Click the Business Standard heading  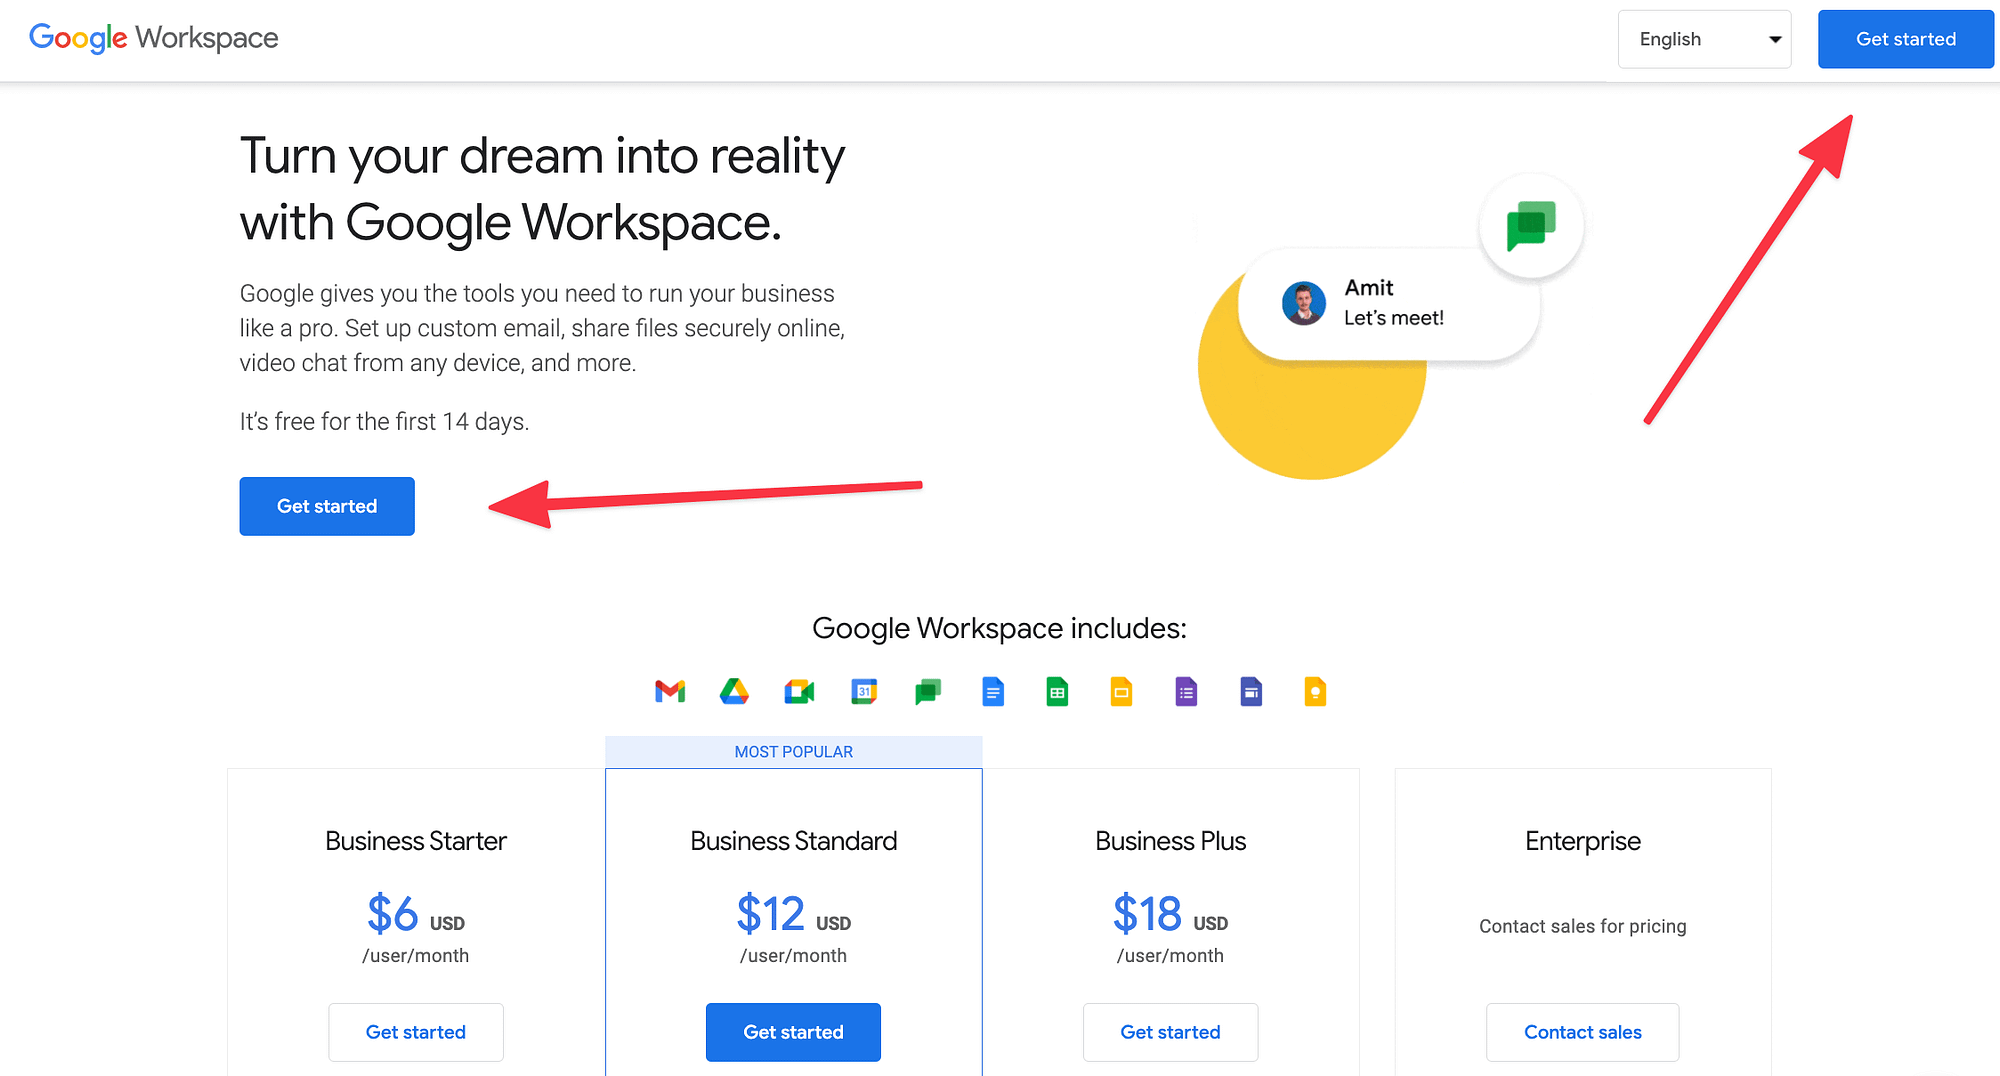(793, 841)
